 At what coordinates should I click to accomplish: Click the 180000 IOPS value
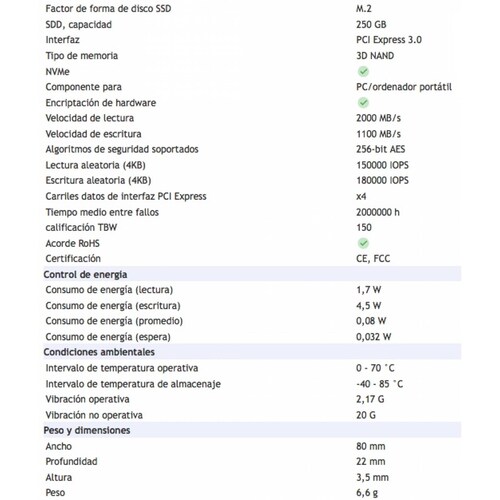[x=382, y=180]
